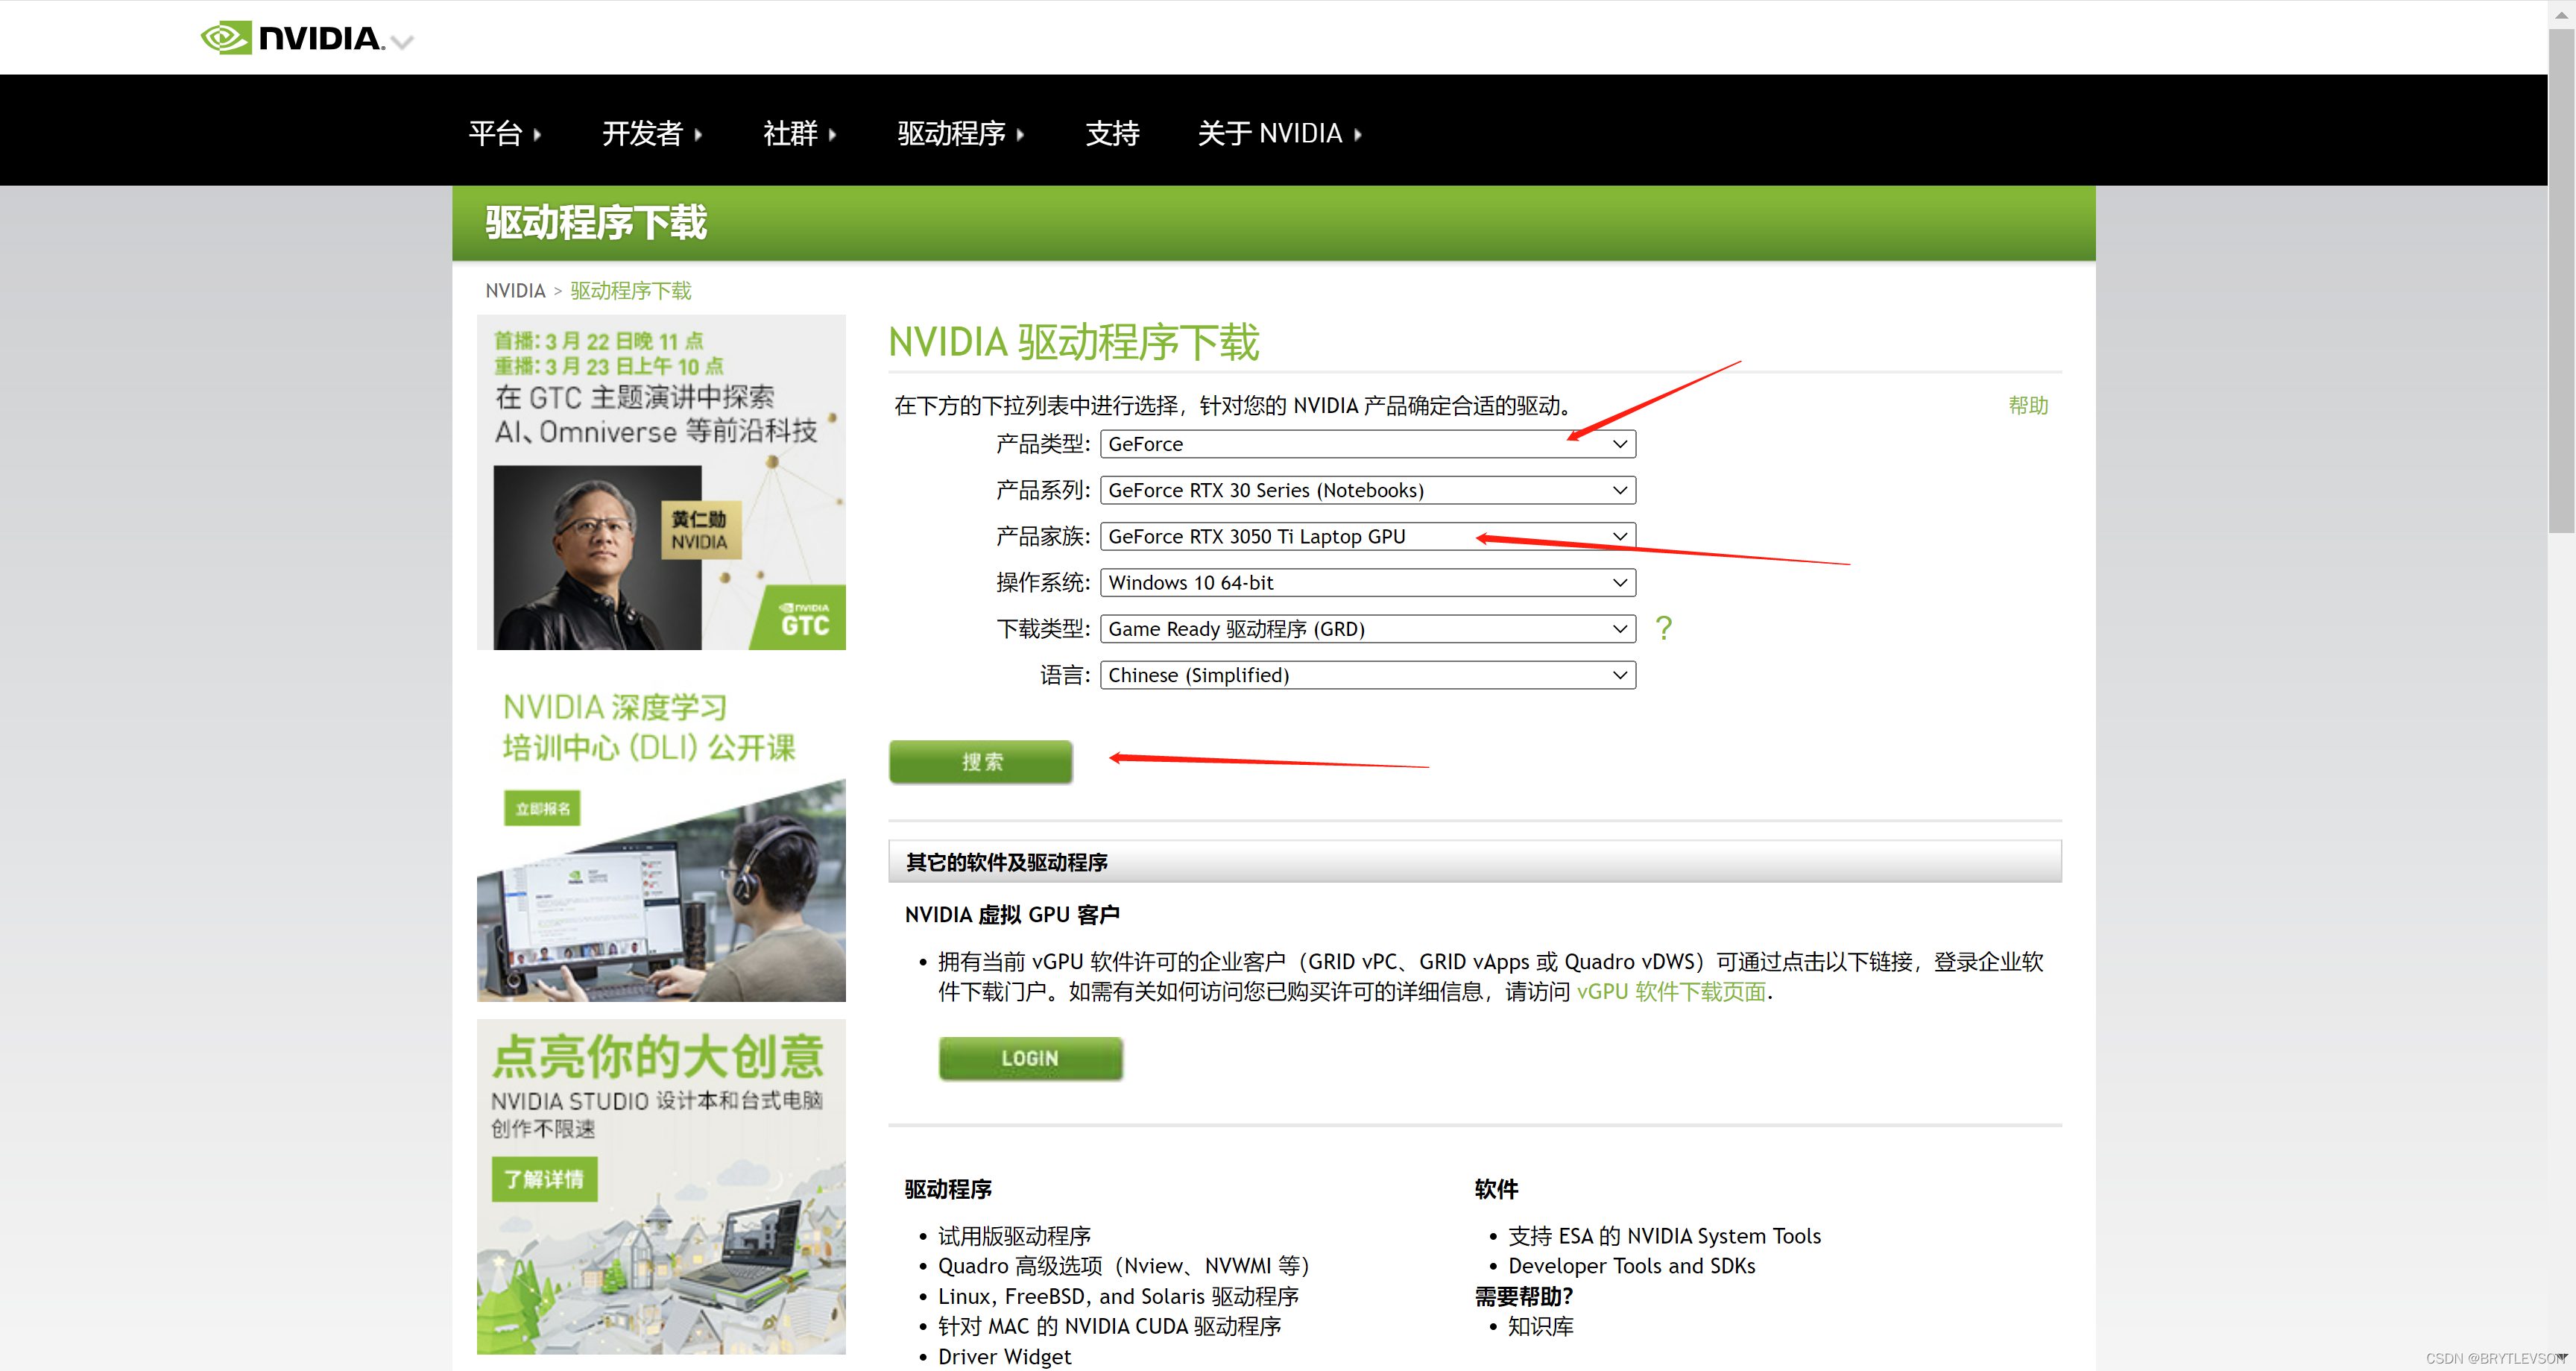The height and width of the screenshot is (1371, 2576).
Task: Open the 产品家族 dropdown for RTX 3050 Ti
Action: (x=1367, y=536)
